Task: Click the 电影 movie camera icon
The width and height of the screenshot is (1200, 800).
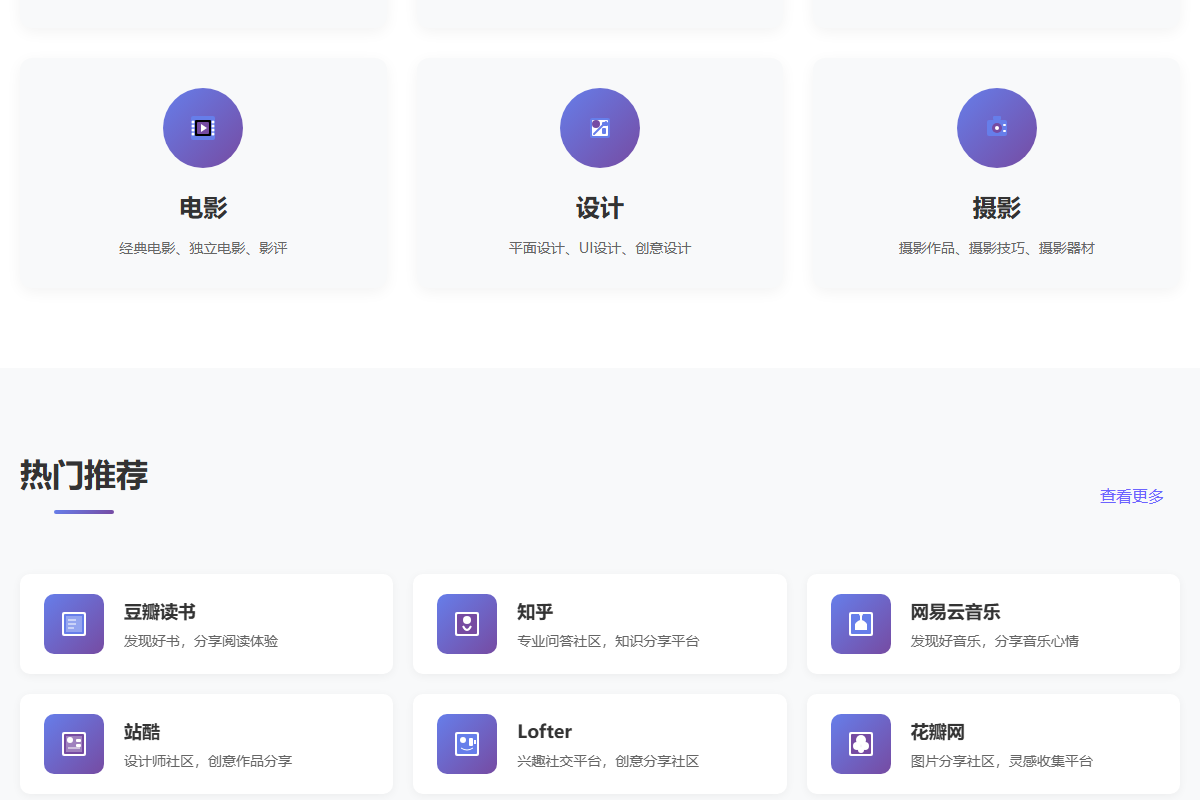Action: [202, 128]
